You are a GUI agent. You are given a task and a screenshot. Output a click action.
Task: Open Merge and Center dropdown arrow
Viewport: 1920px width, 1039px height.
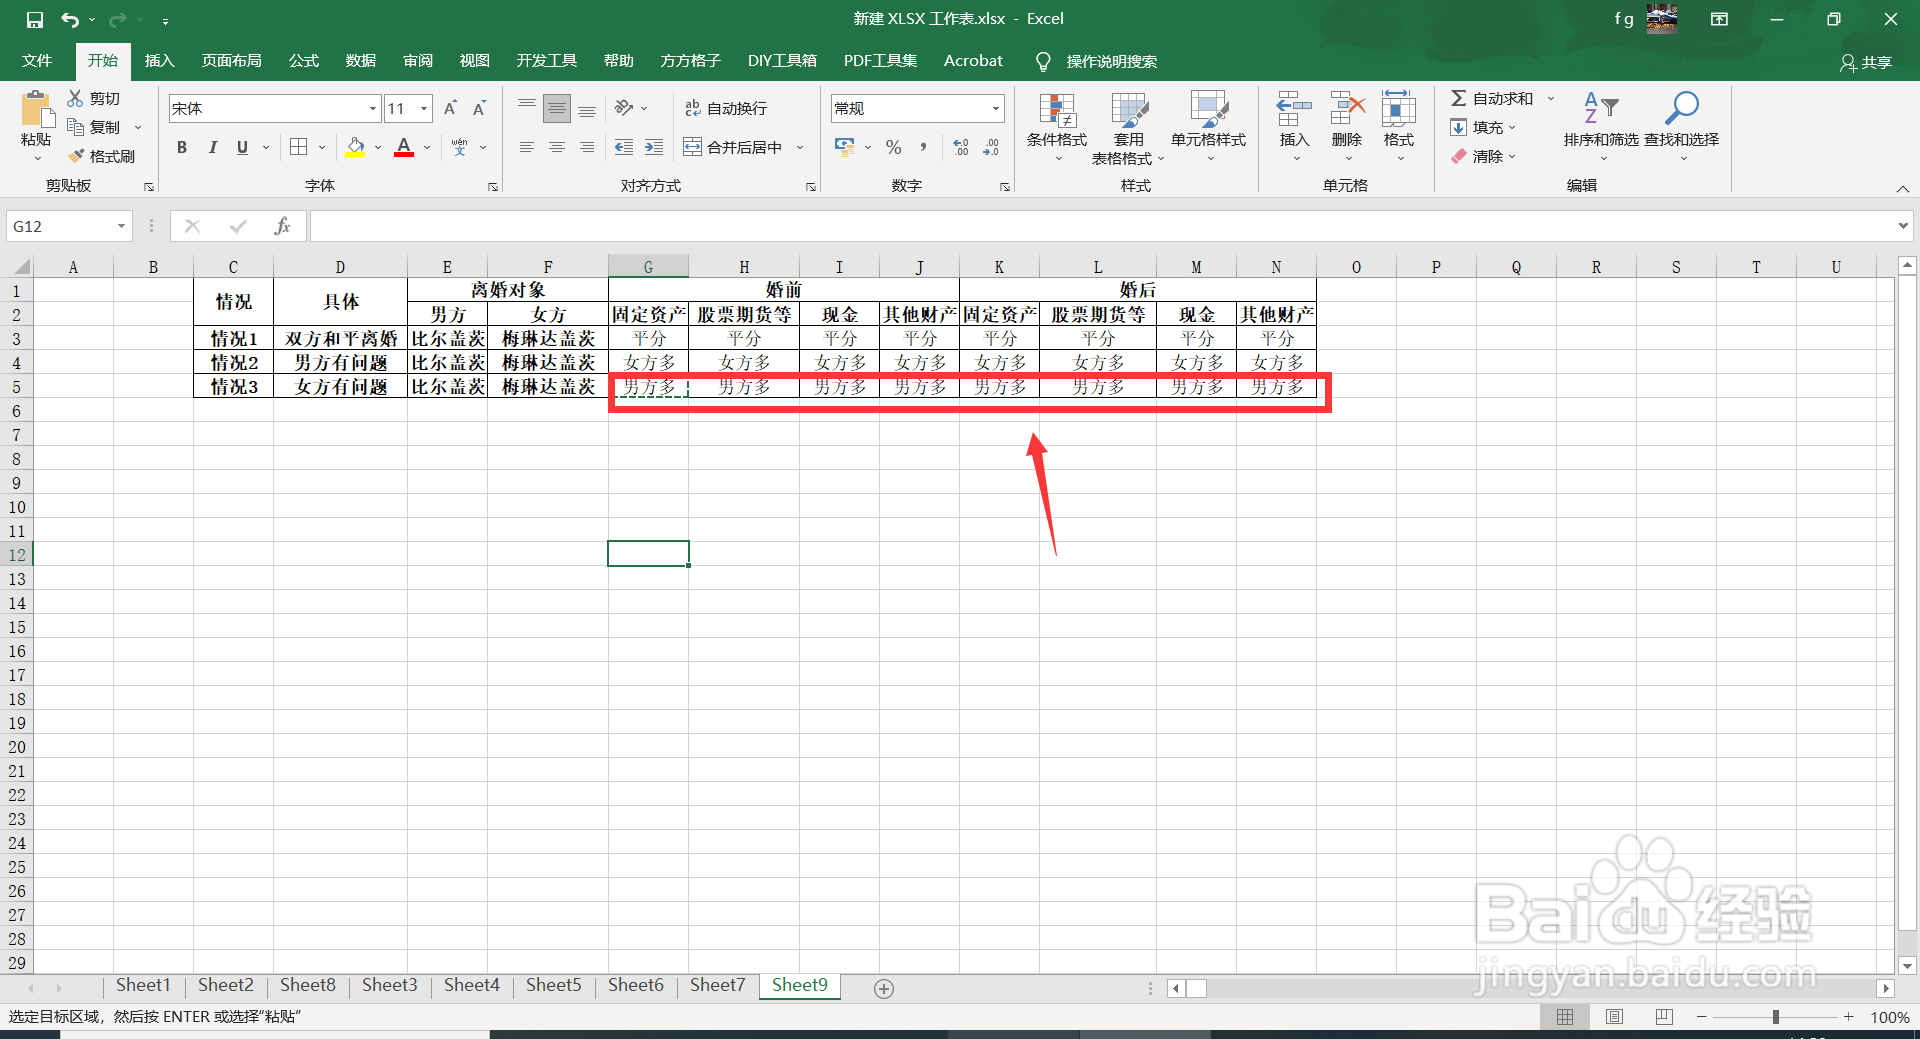click(x=800, y=147)
